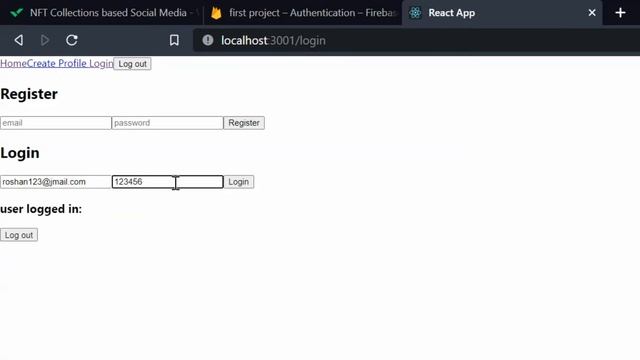The height and width of the screenshot is (360, 640).
Task: Click the Register heading text
Action: click(x=29, y=94)
